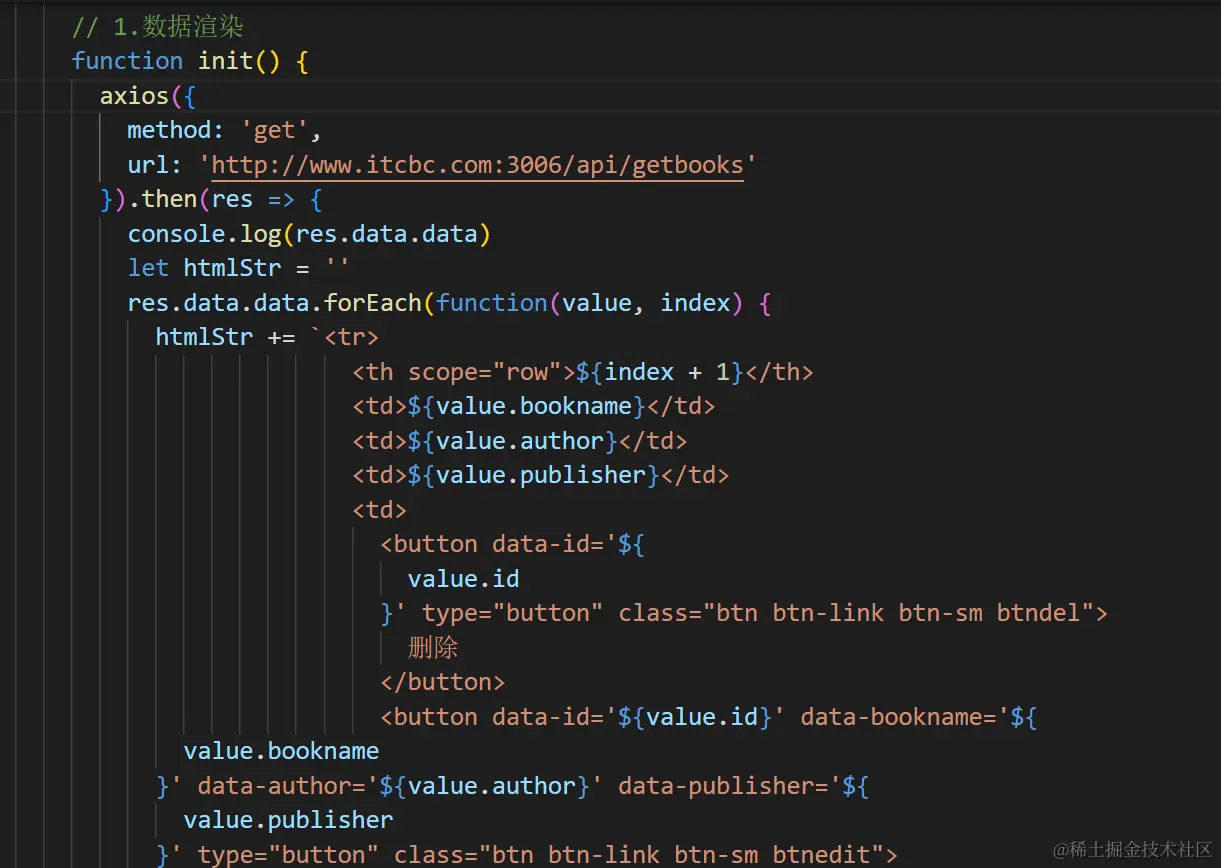This screenshot has width=1221, height=868.
Task: Click the 'axios' call identifier
Action: [134, 96]
